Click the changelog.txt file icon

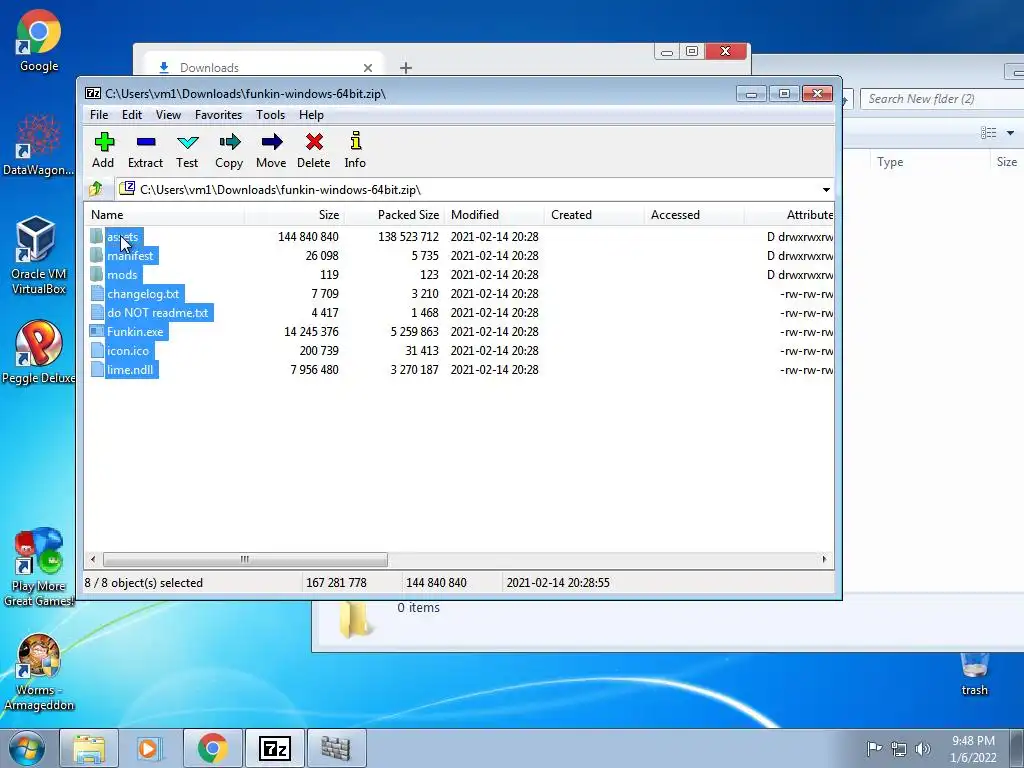pyautogui.click(x=97, y=293)
